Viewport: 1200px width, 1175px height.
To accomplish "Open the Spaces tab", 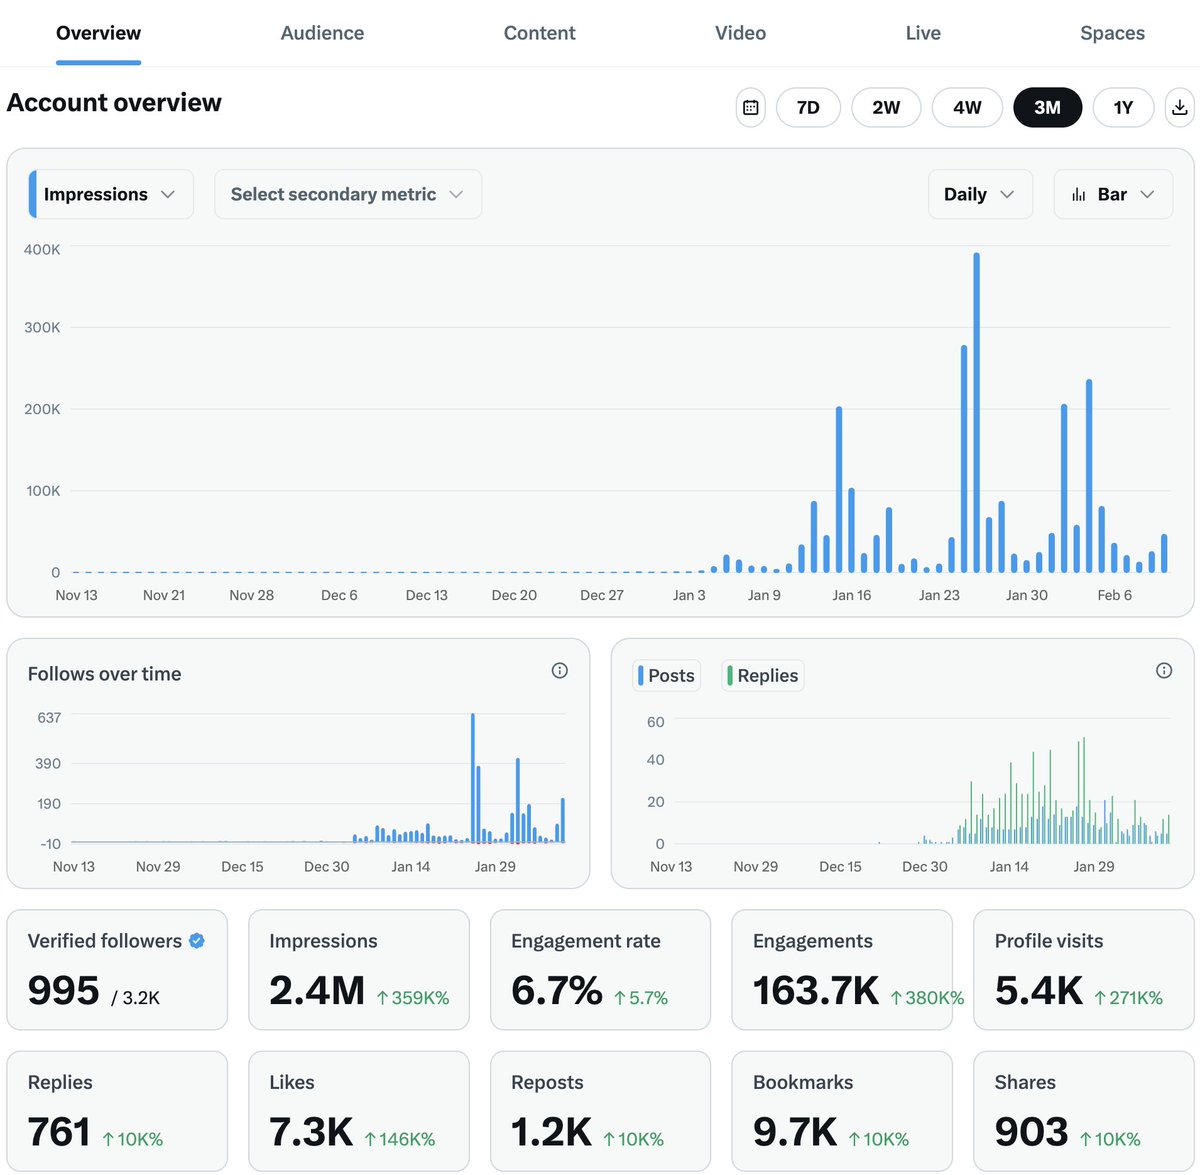I will point(1112,33).
